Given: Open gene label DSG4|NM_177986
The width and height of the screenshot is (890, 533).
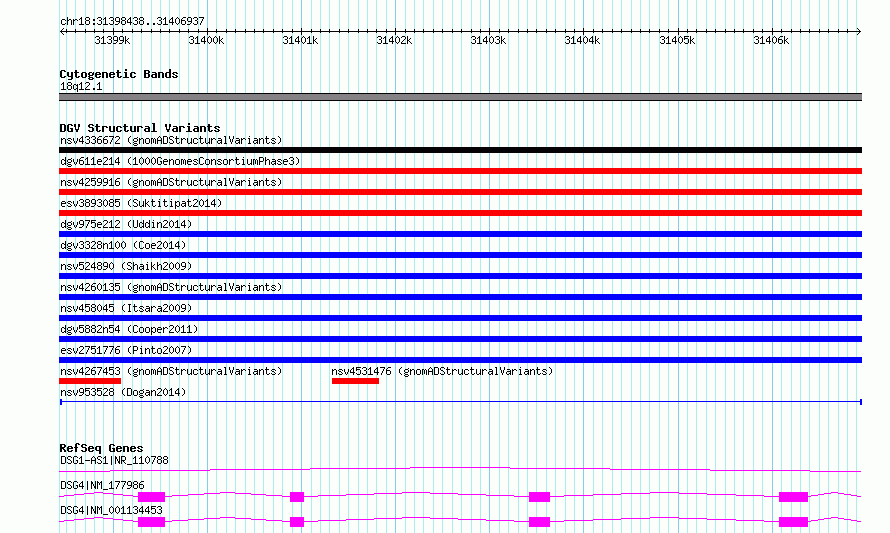Looking at the screenshot, I should [102, 485].
